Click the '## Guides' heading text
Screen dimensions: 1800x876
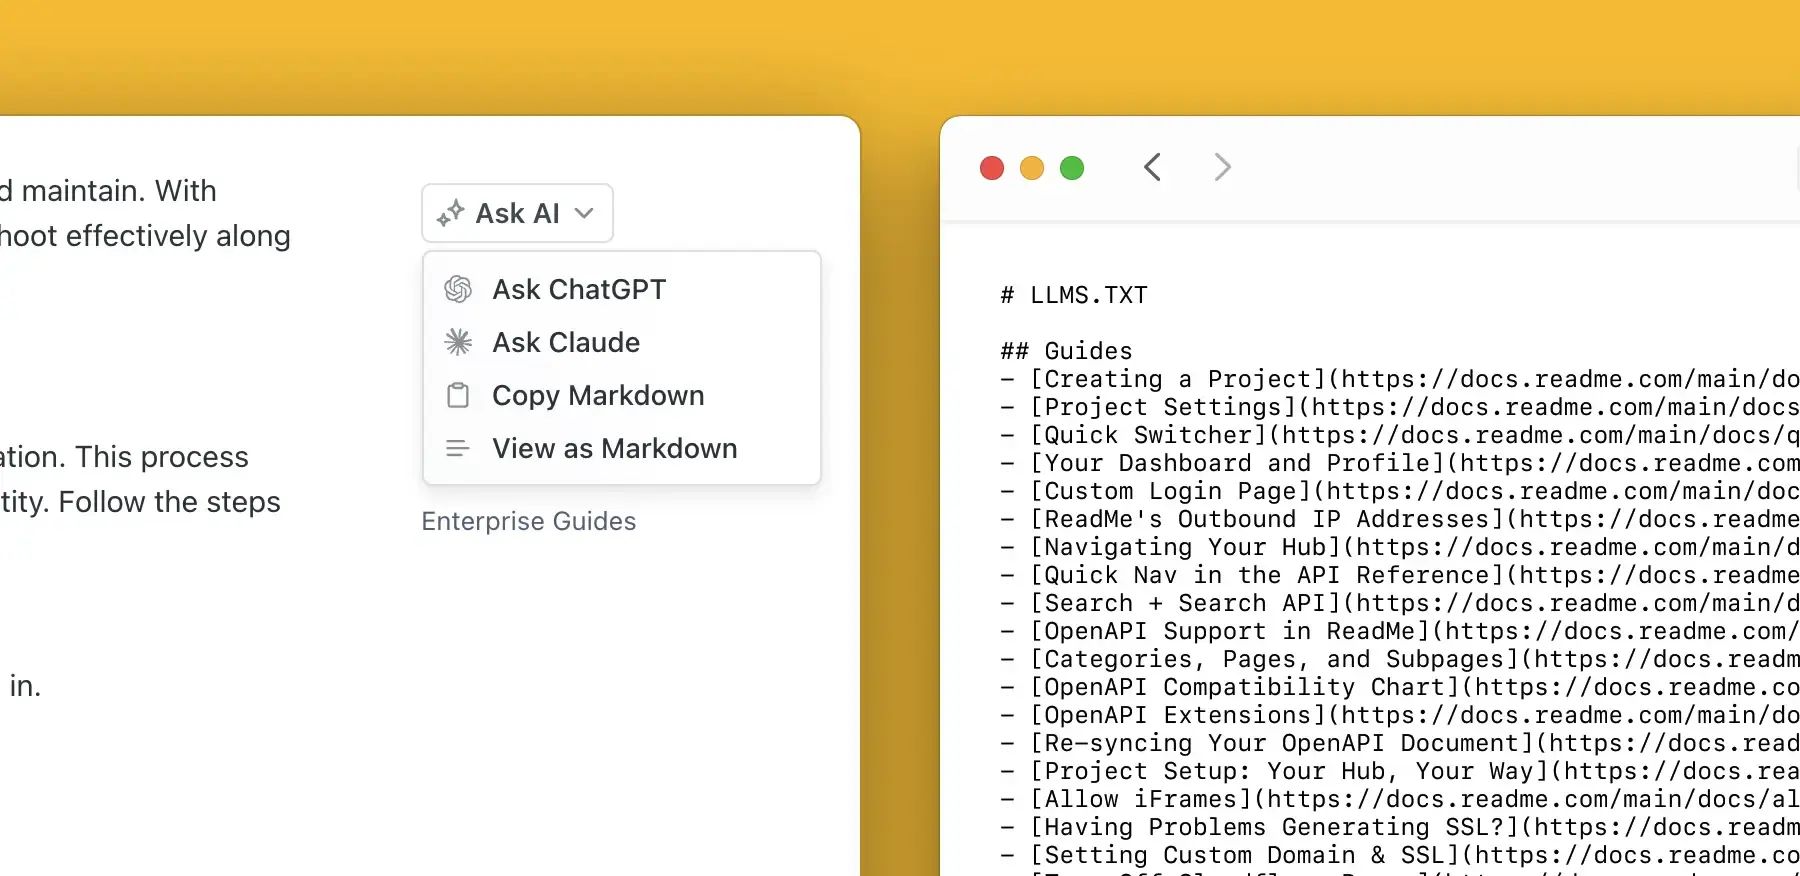[1066, 351]
